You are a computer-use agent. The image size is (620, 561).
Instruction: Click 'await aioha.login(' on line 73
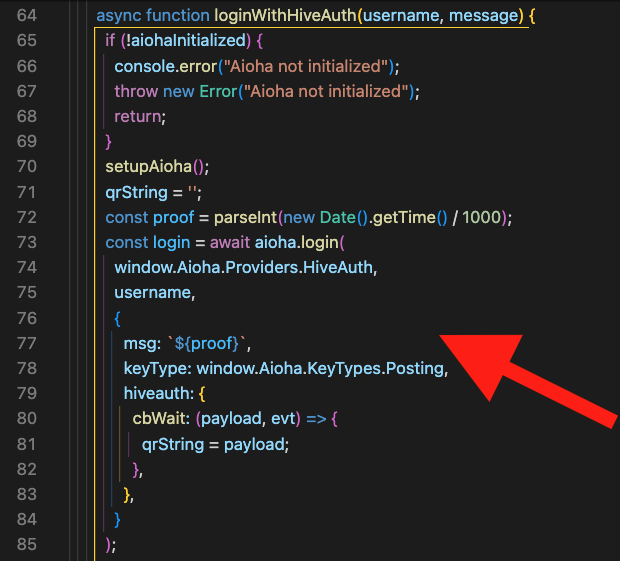point(277,242)
